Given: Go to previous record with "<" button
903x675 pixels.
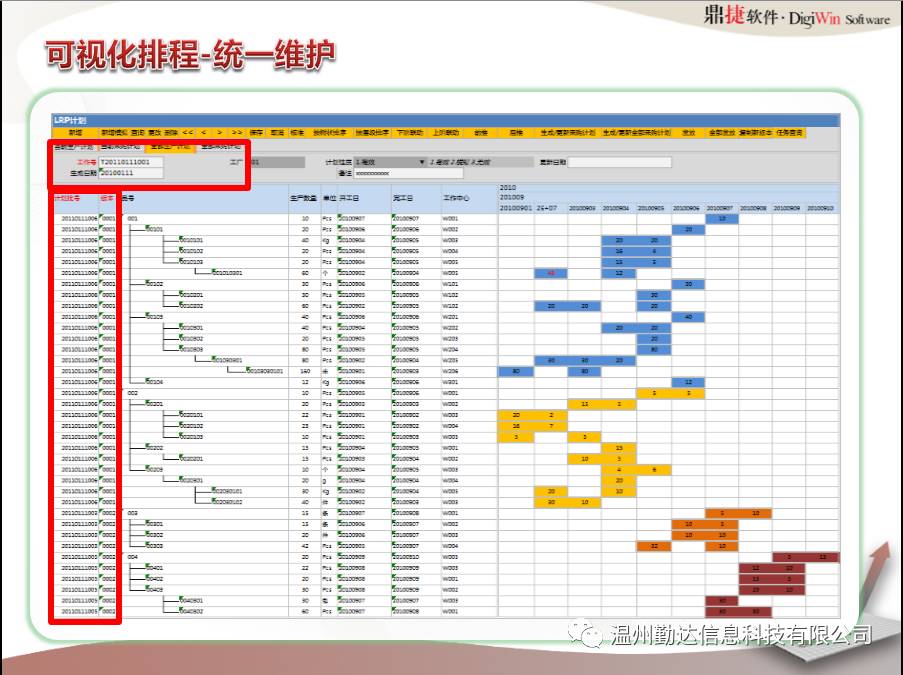Looking at the screenshot, I should (204, 132).
